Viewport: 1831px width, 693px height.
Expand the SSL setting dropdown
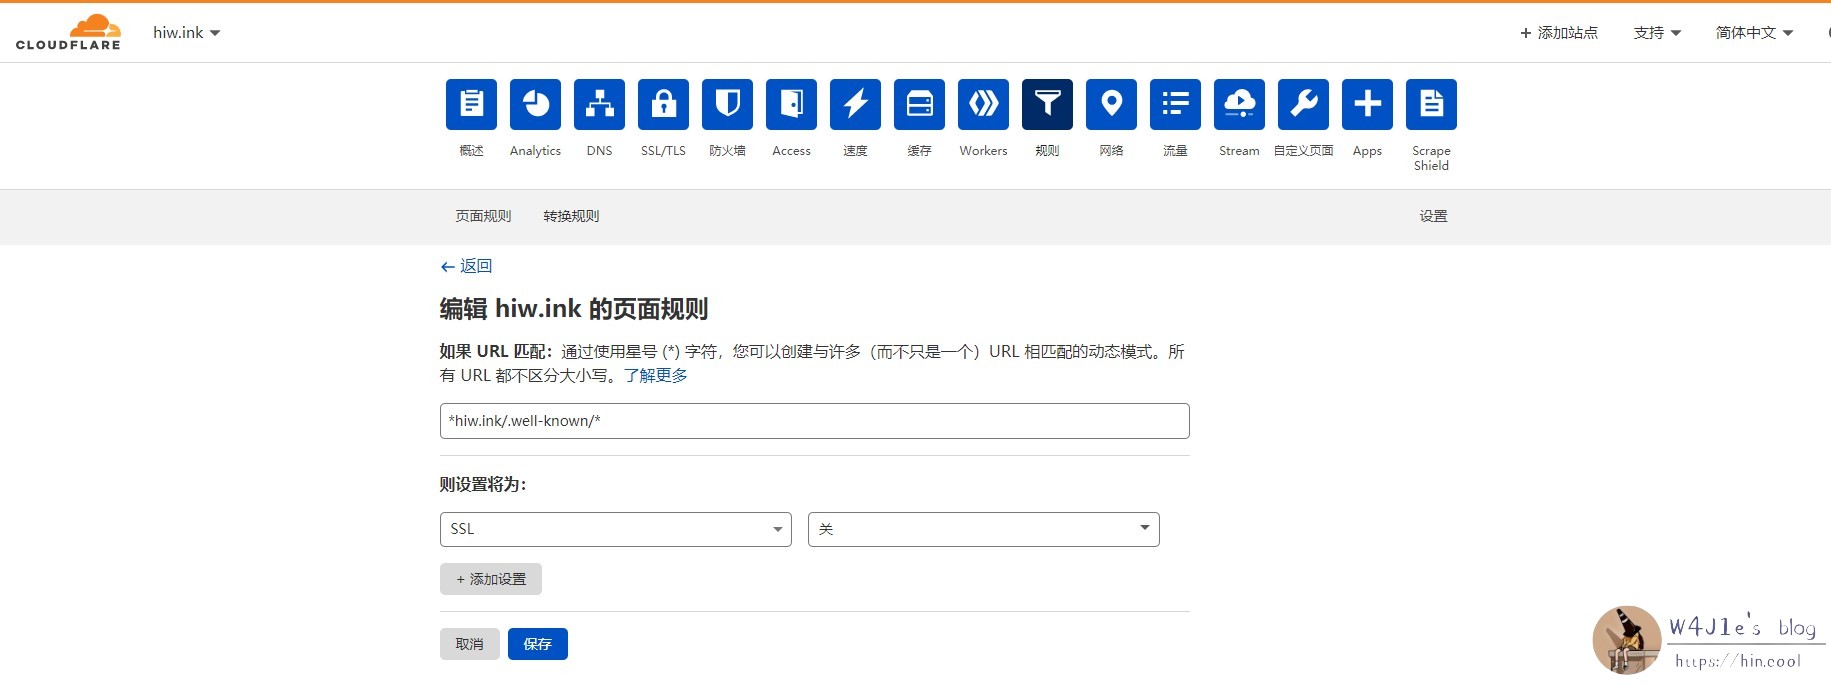click(x=615, y=529)
